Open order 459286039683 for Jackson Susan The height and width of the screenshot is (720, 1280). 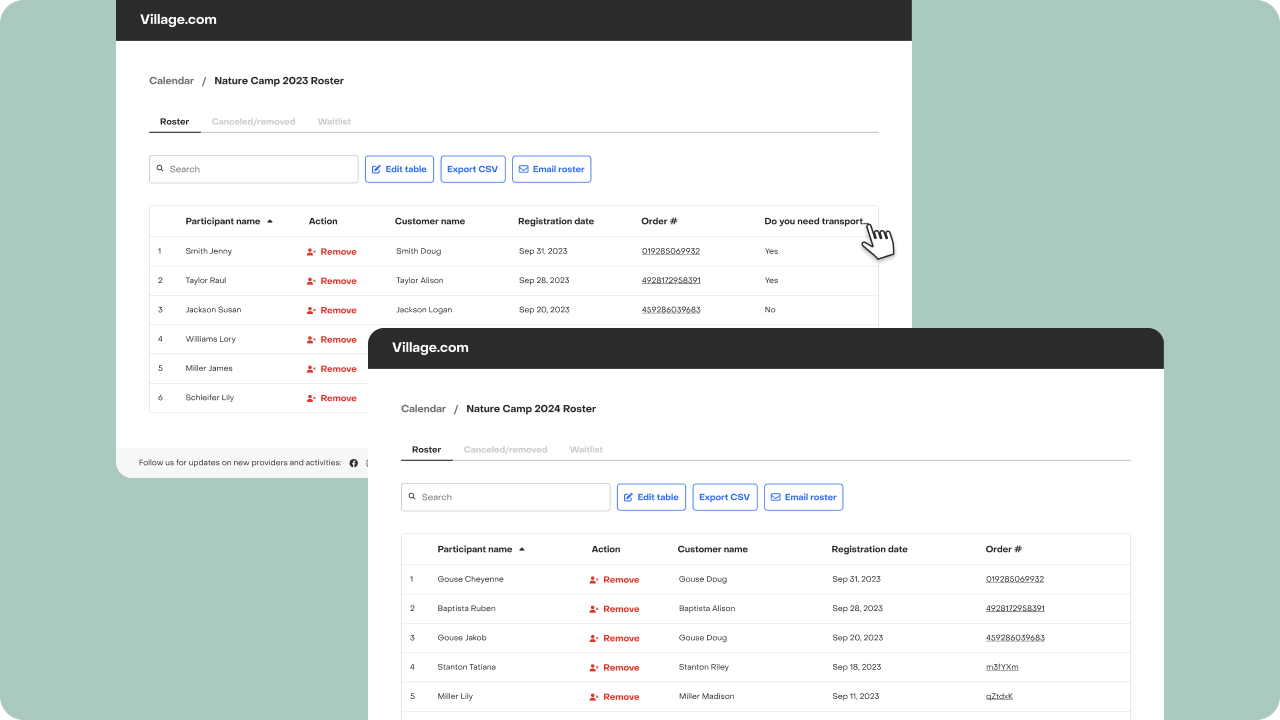pyautogui.click(x=671, y=310)
